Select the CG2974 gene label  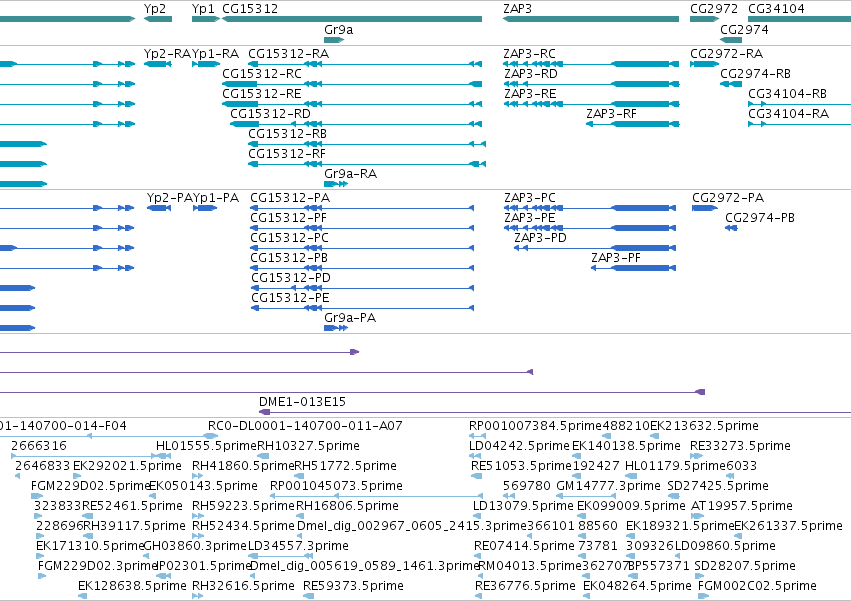pos(744,30)
